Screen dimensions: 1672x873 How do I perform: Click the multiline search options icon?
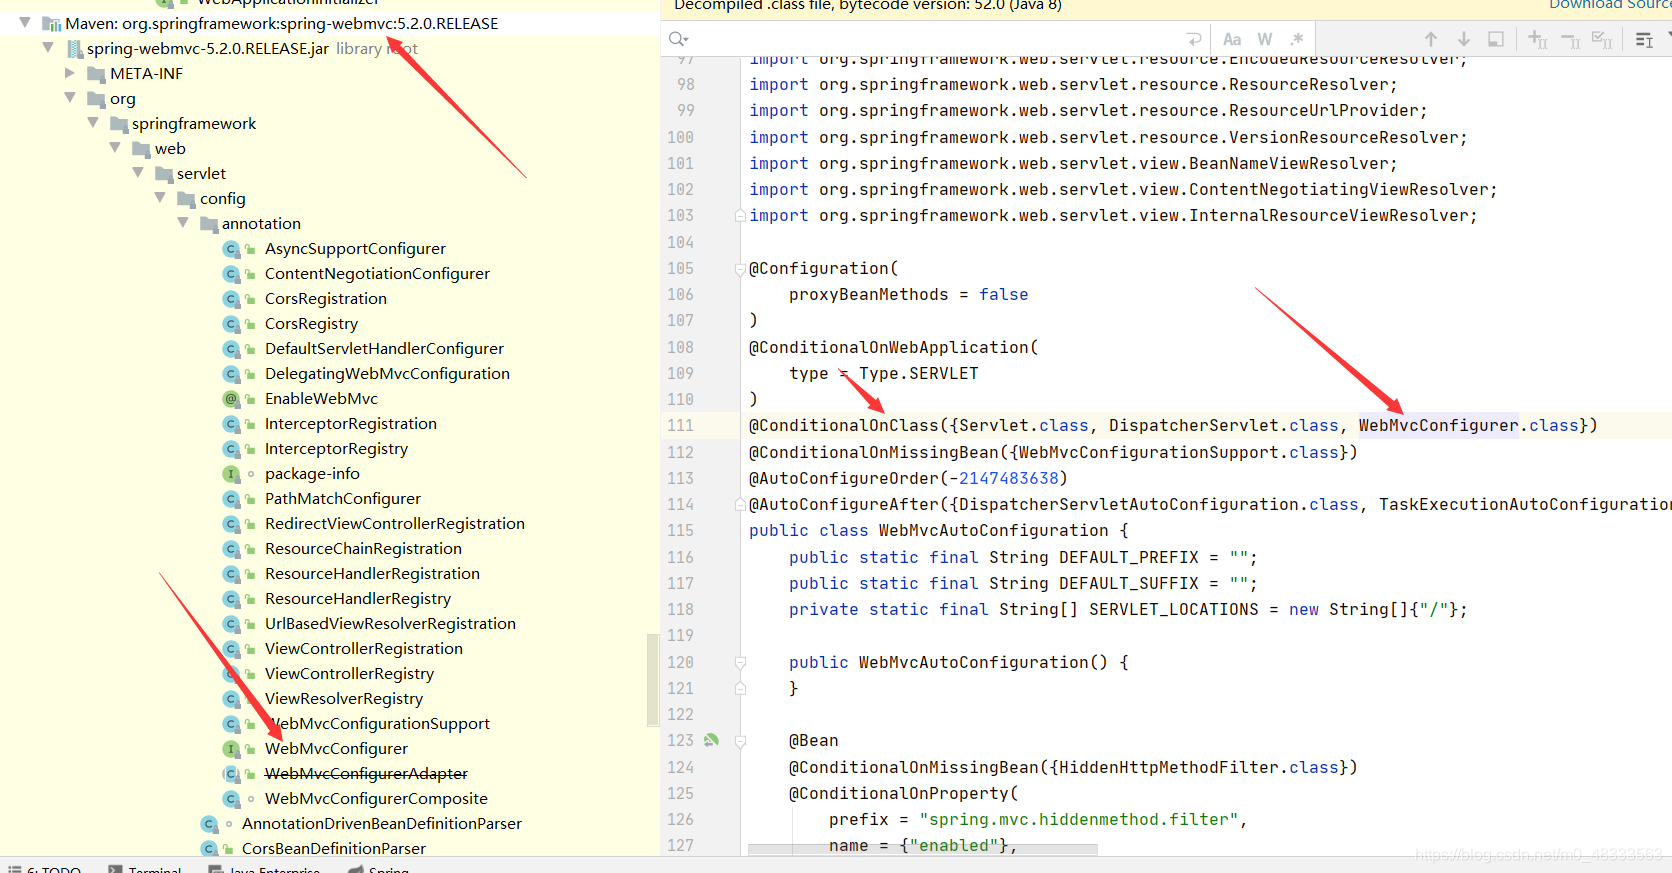pyautogui.click(x=1644, y=39)
